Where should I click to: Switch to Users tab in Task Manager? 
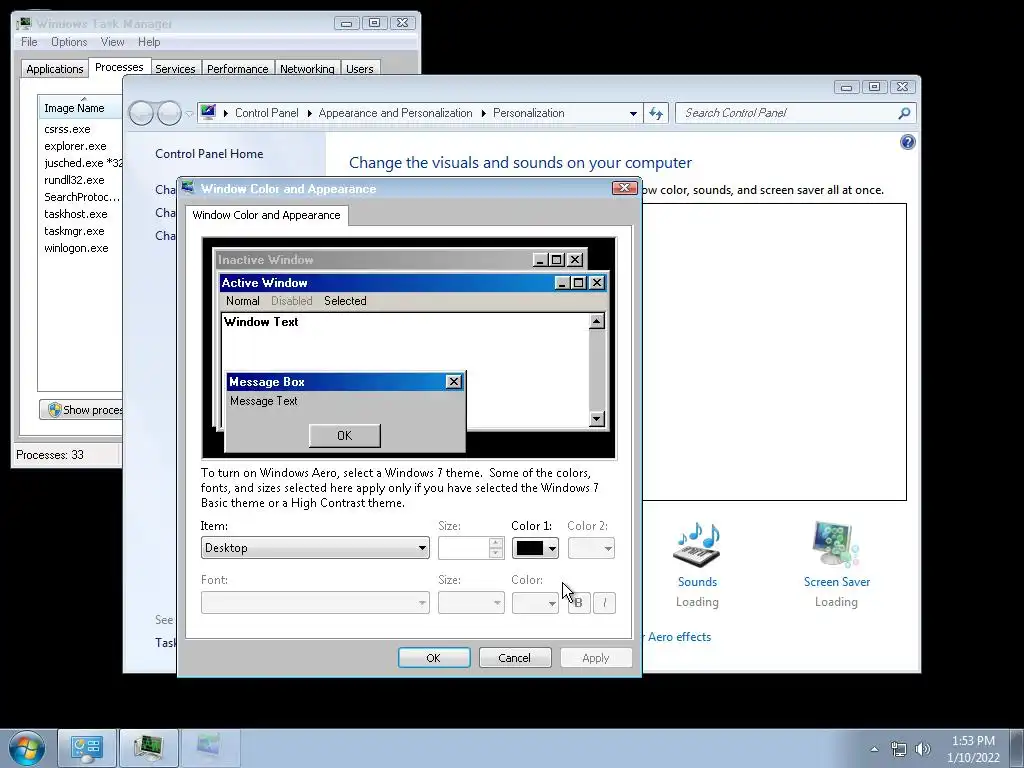360,69
